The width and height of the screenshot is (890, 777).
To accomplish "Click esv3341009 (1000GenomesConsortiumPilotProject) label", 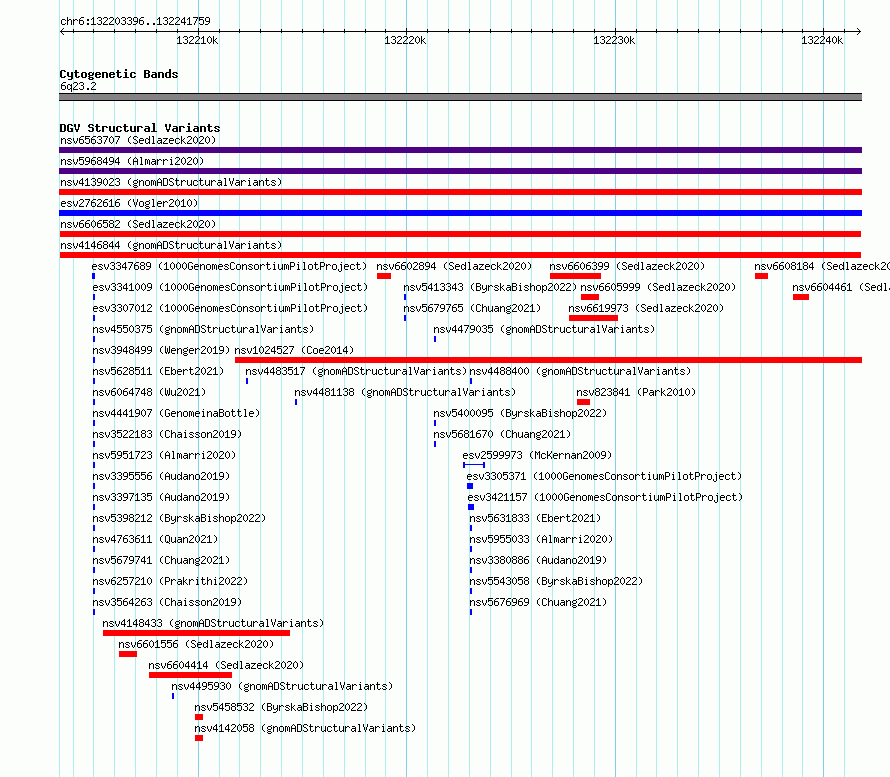I will coord(230,287).
